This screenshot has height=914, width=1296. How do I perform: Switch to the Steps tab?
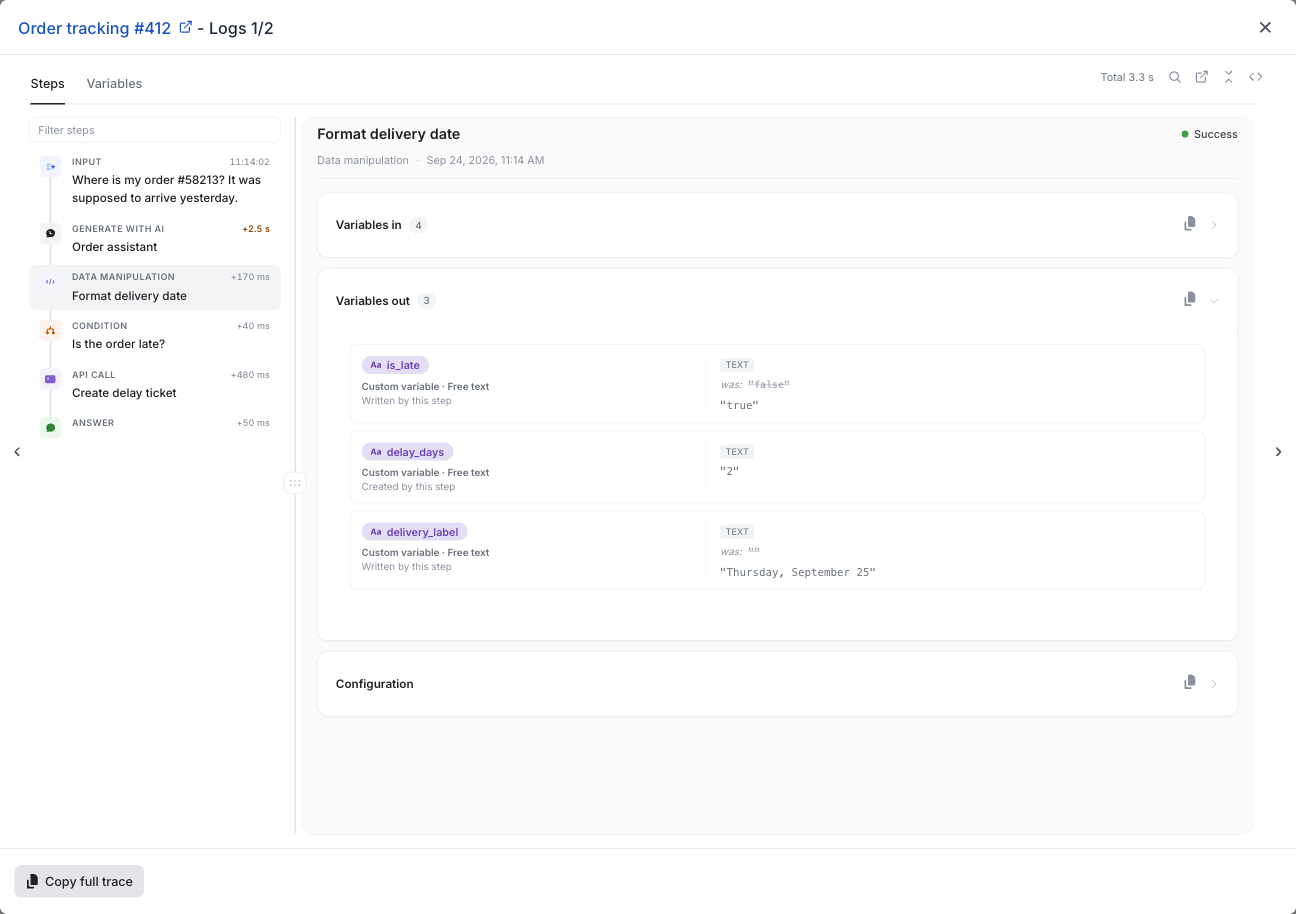(47, 84)
